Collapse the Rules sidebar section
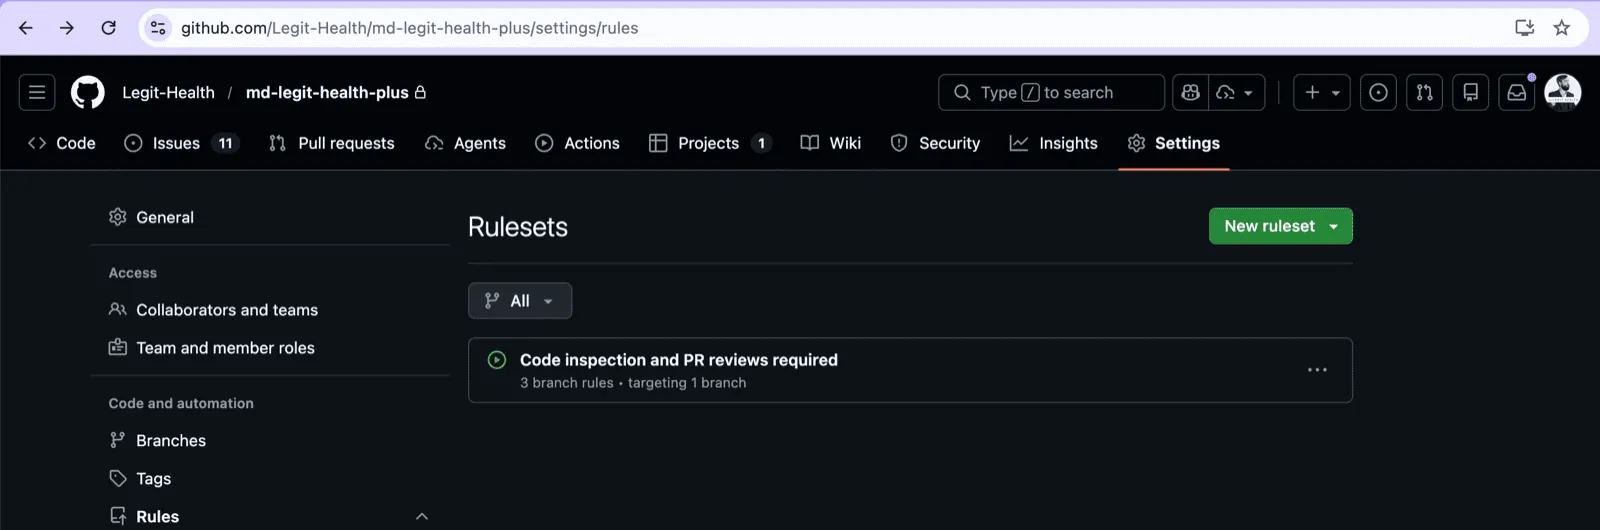1600x530 pixels. 421,516
